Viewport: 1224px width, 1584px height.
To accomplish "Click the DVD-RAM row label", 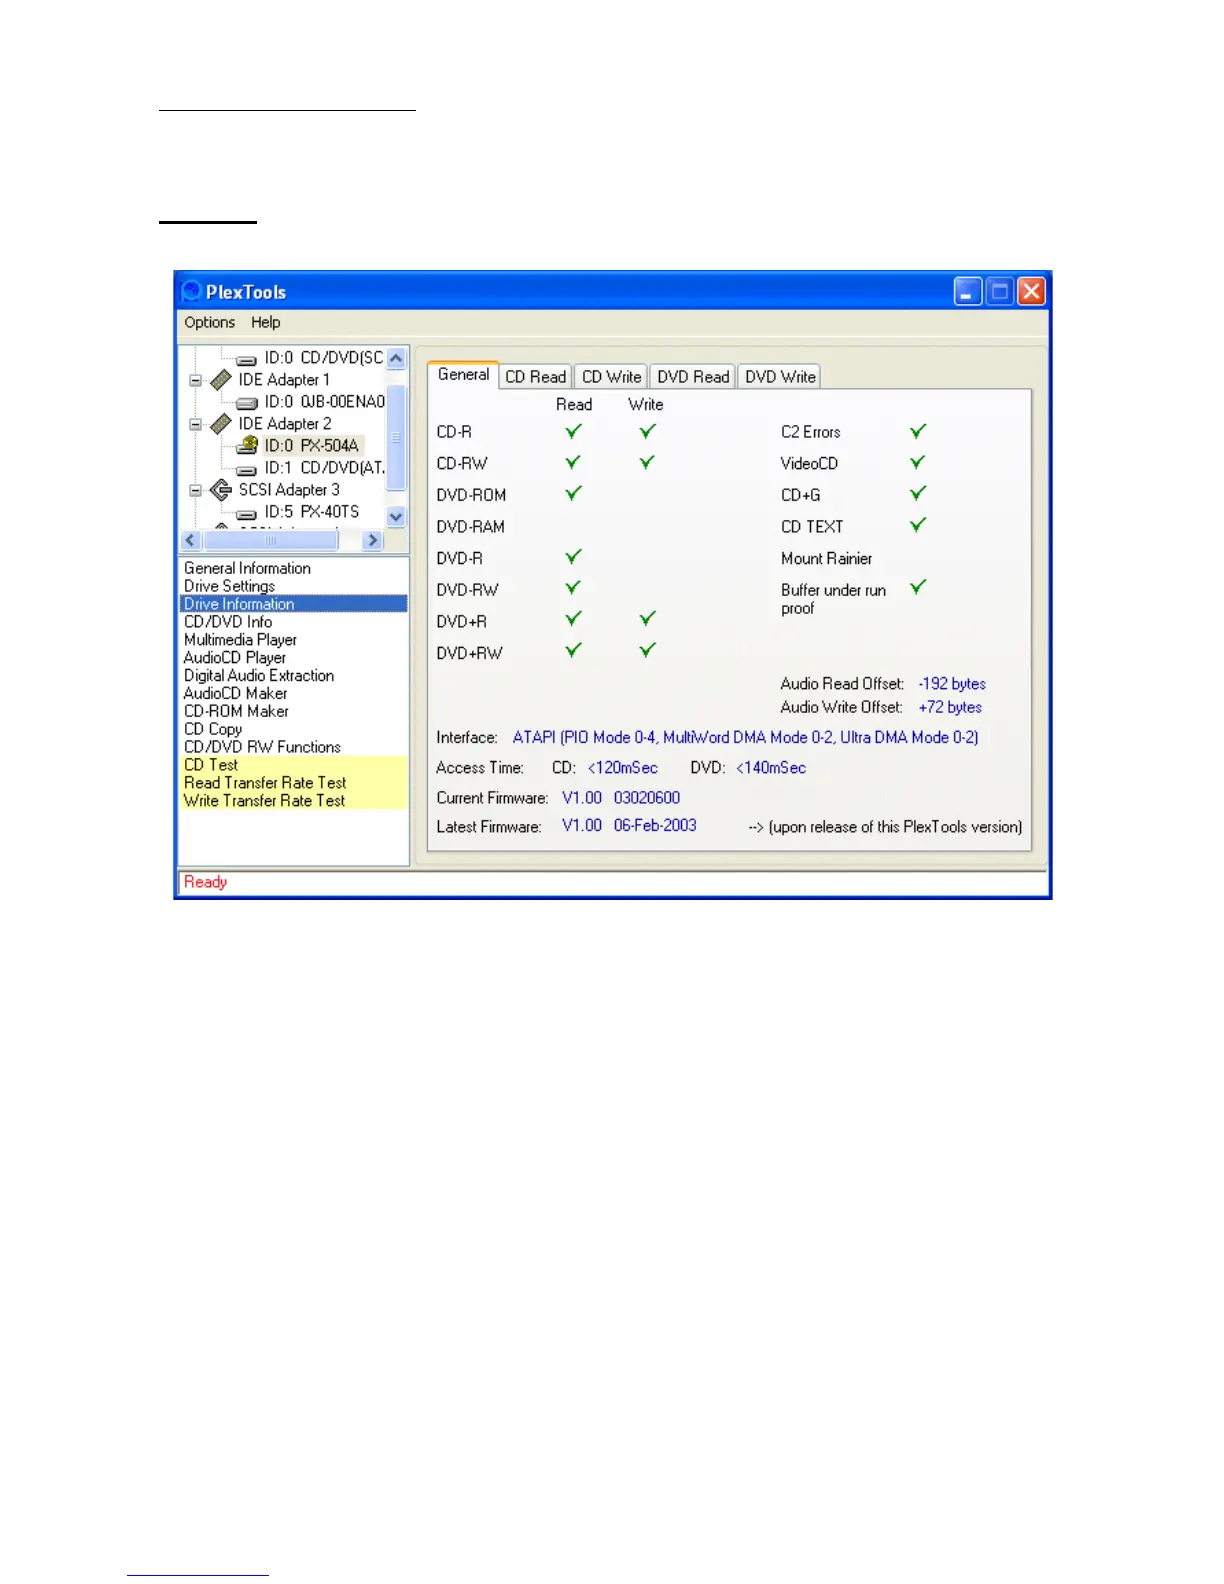I will [470, 527].
